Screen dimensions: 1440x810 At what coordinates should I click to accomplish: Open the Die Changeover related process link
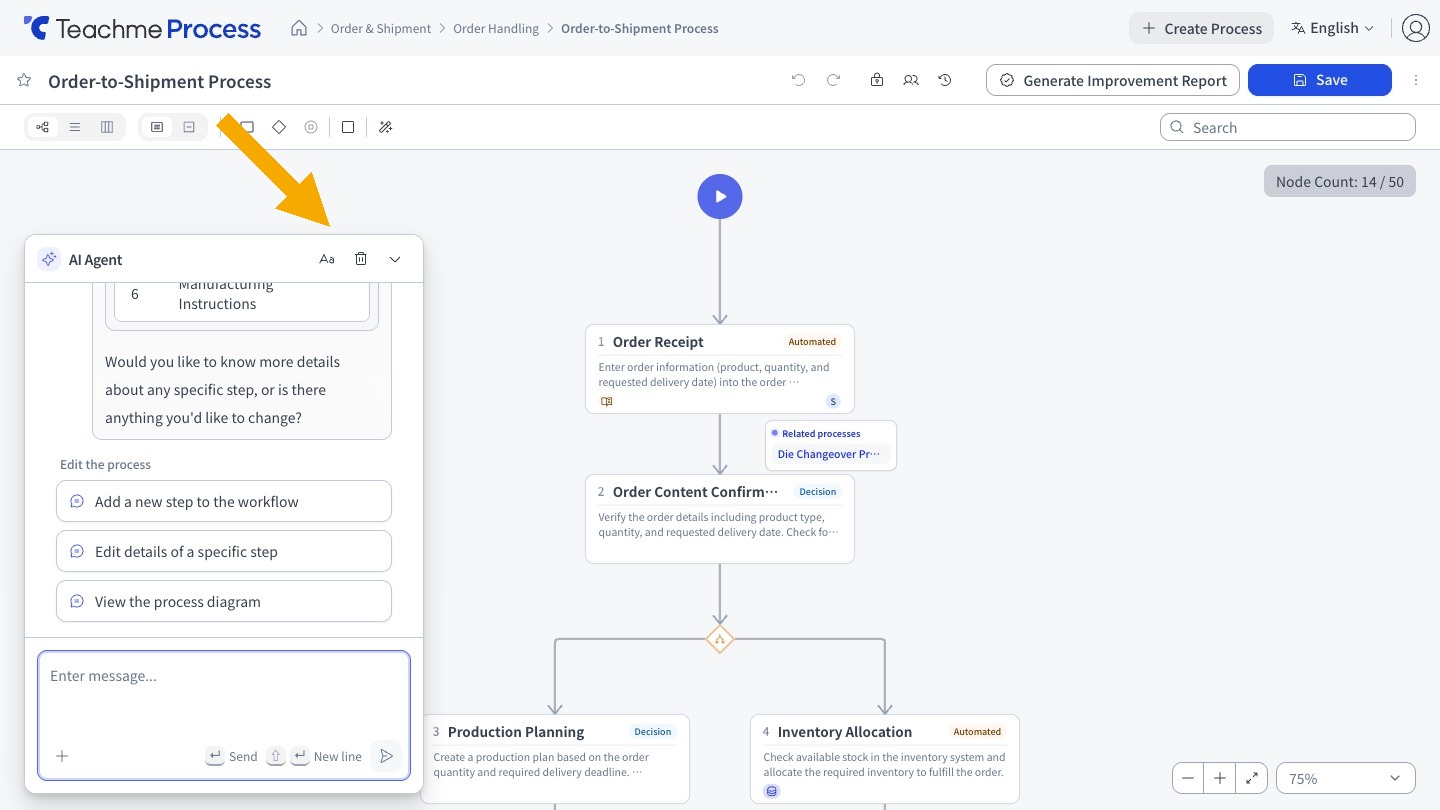829,454
